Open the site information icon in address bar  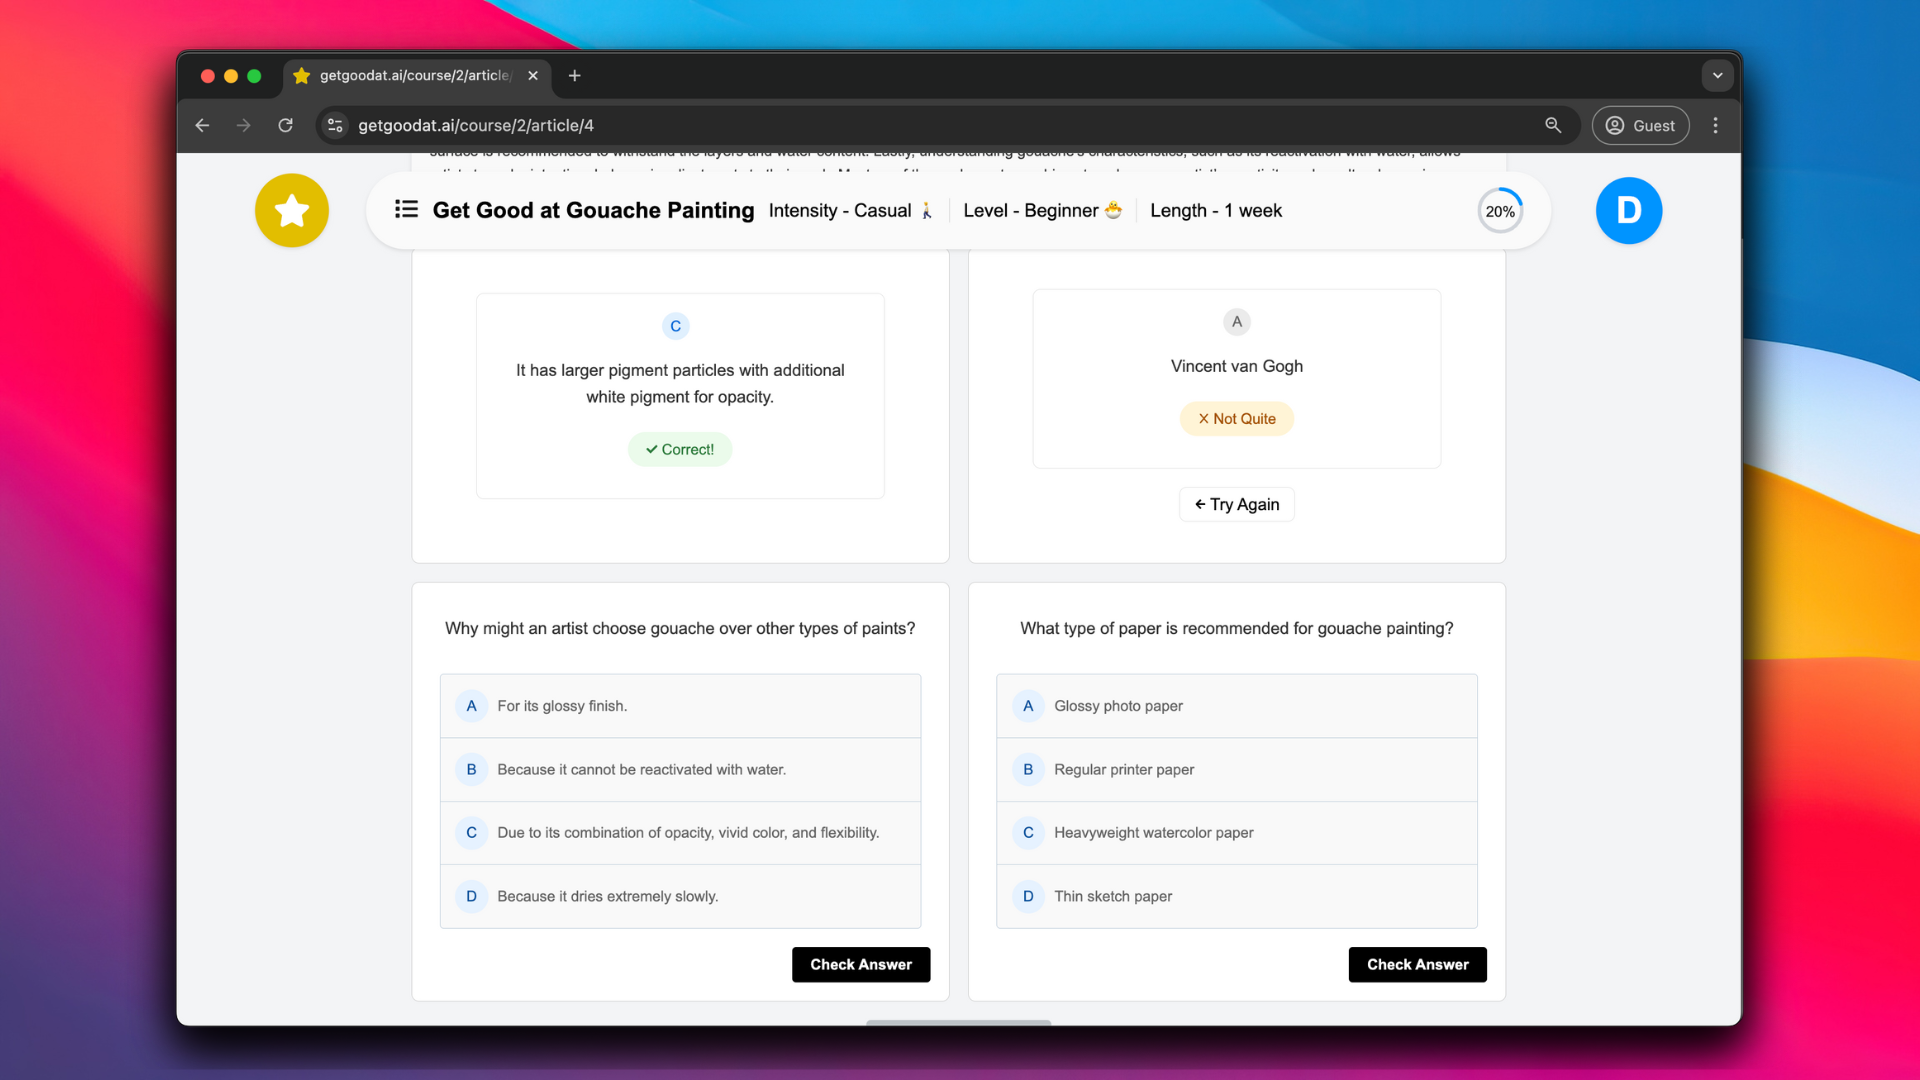pos(336,126)
